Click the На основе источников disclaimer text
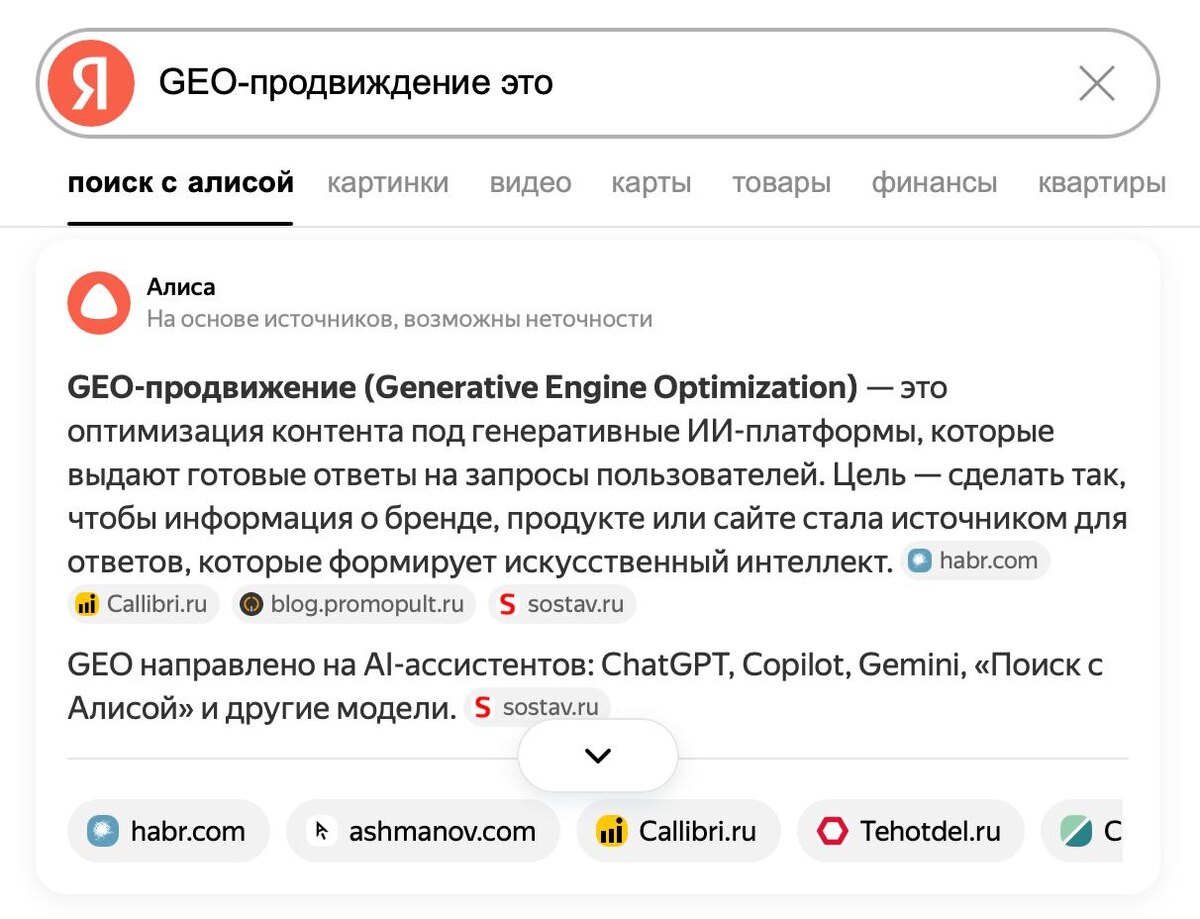1200x919 pixels. pos(399,319)
